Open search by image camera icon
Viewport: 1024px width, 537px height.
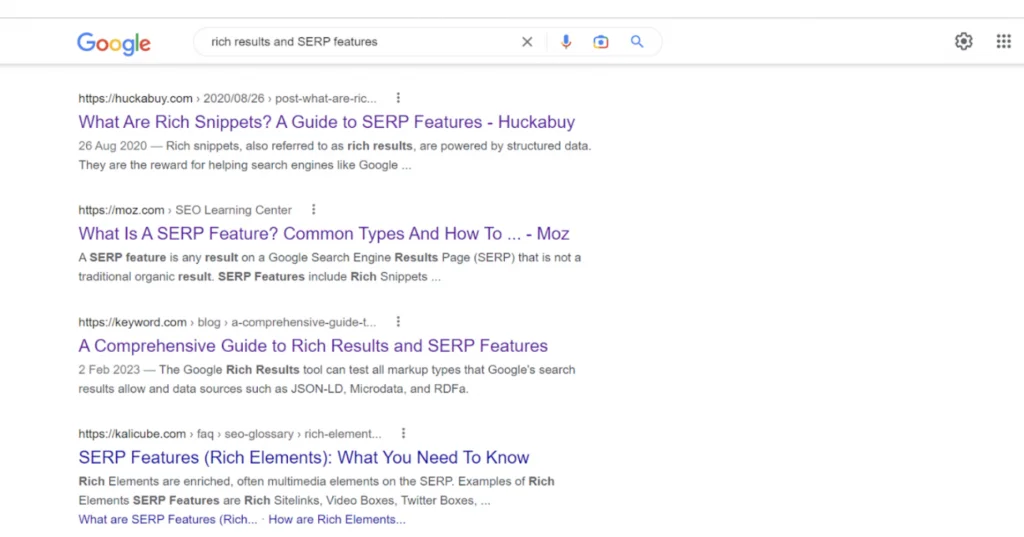601,42
